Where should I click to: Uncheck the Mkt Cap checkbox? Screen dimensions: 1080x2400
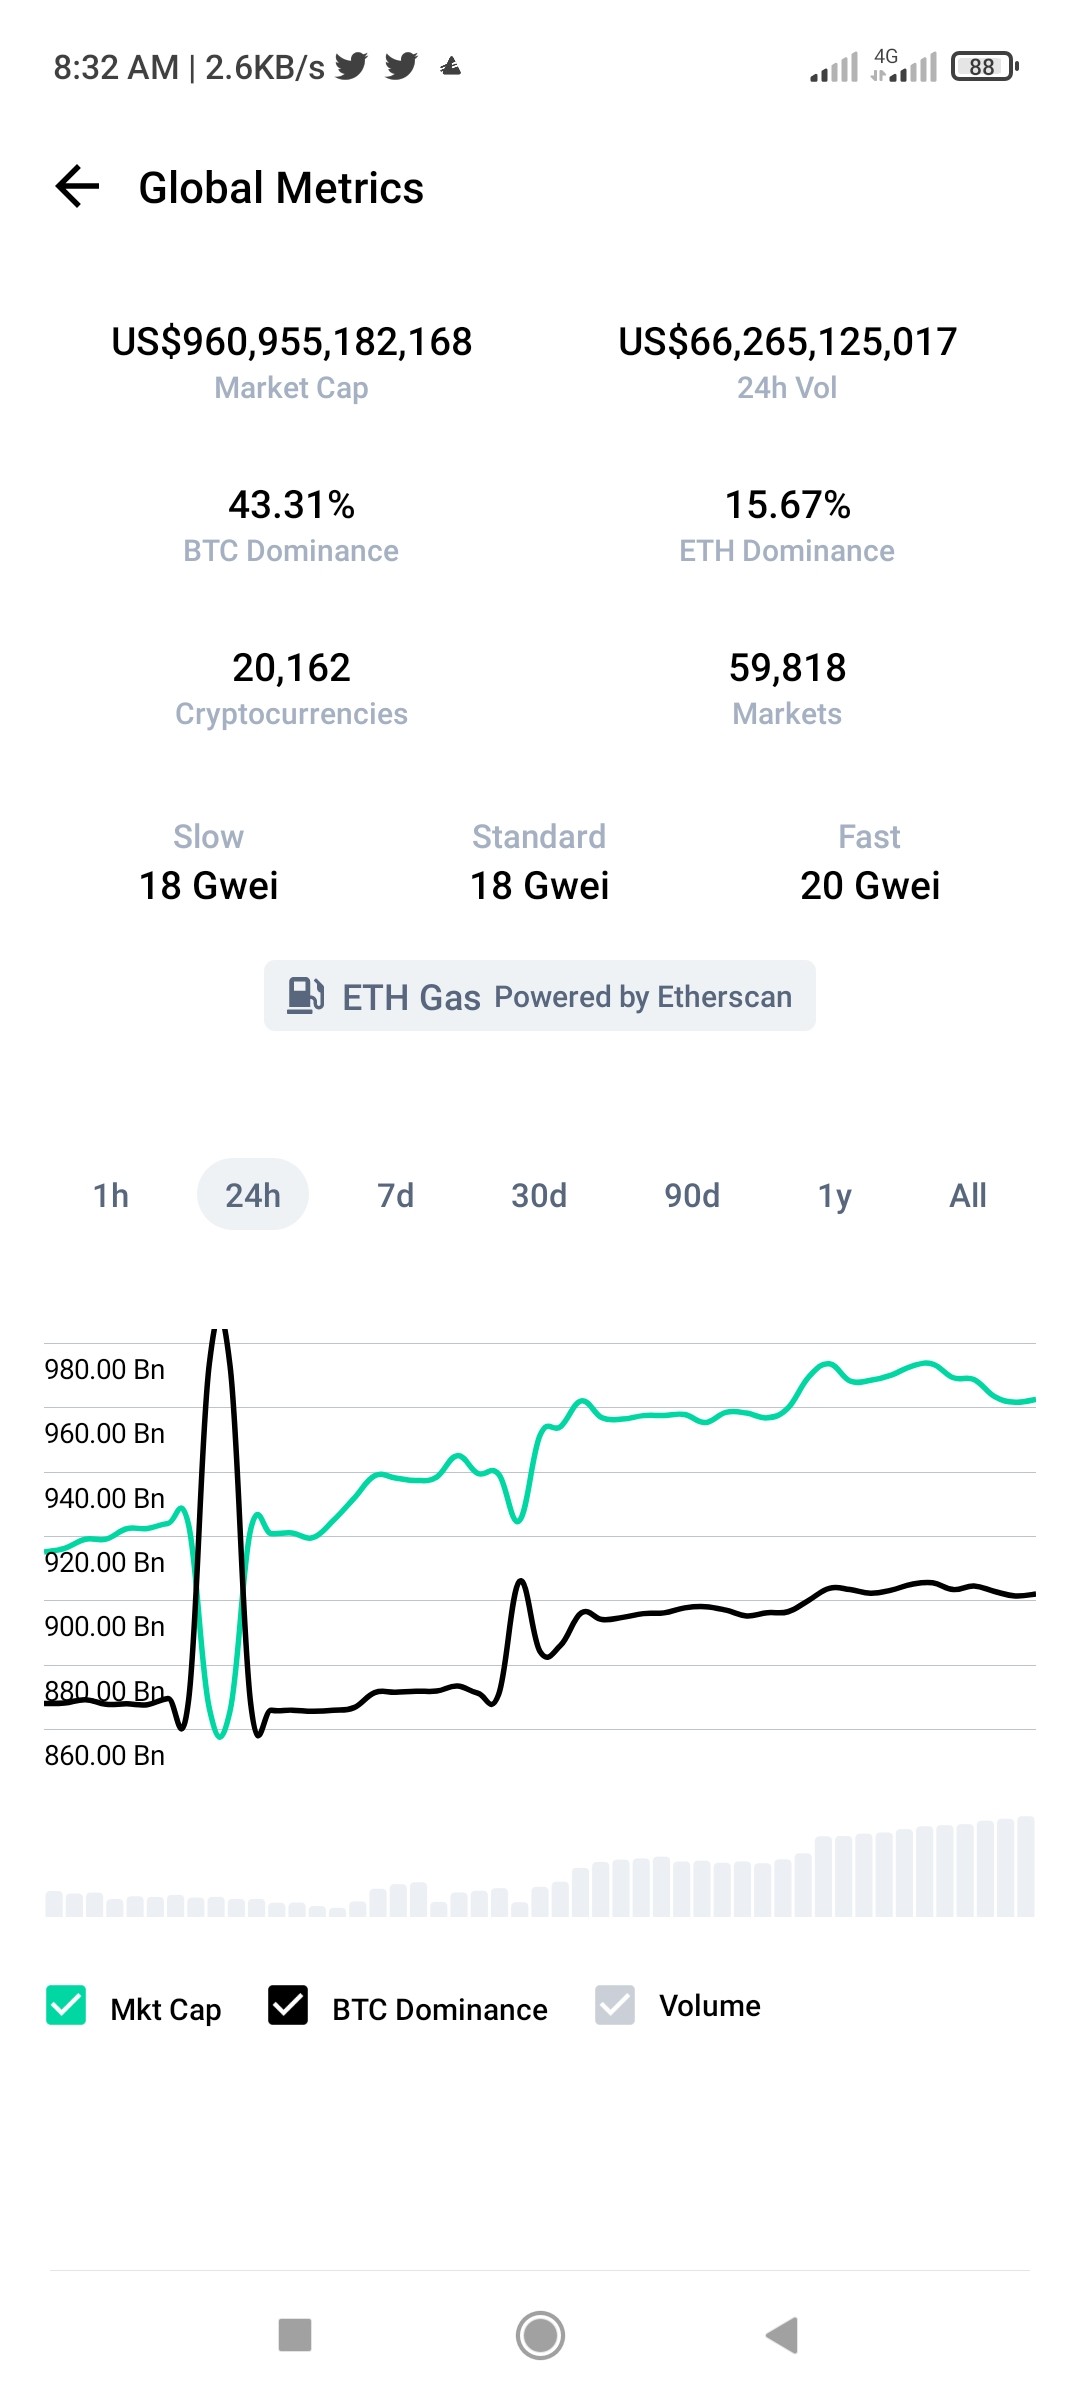(x=66, y=2006)
